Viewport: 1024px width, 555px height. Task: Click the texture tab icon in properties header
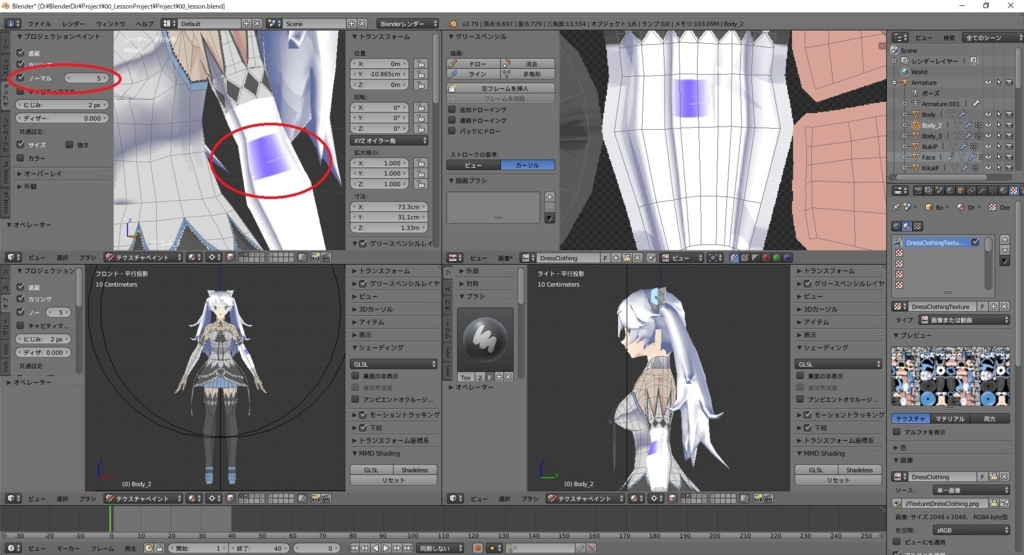1014,191
